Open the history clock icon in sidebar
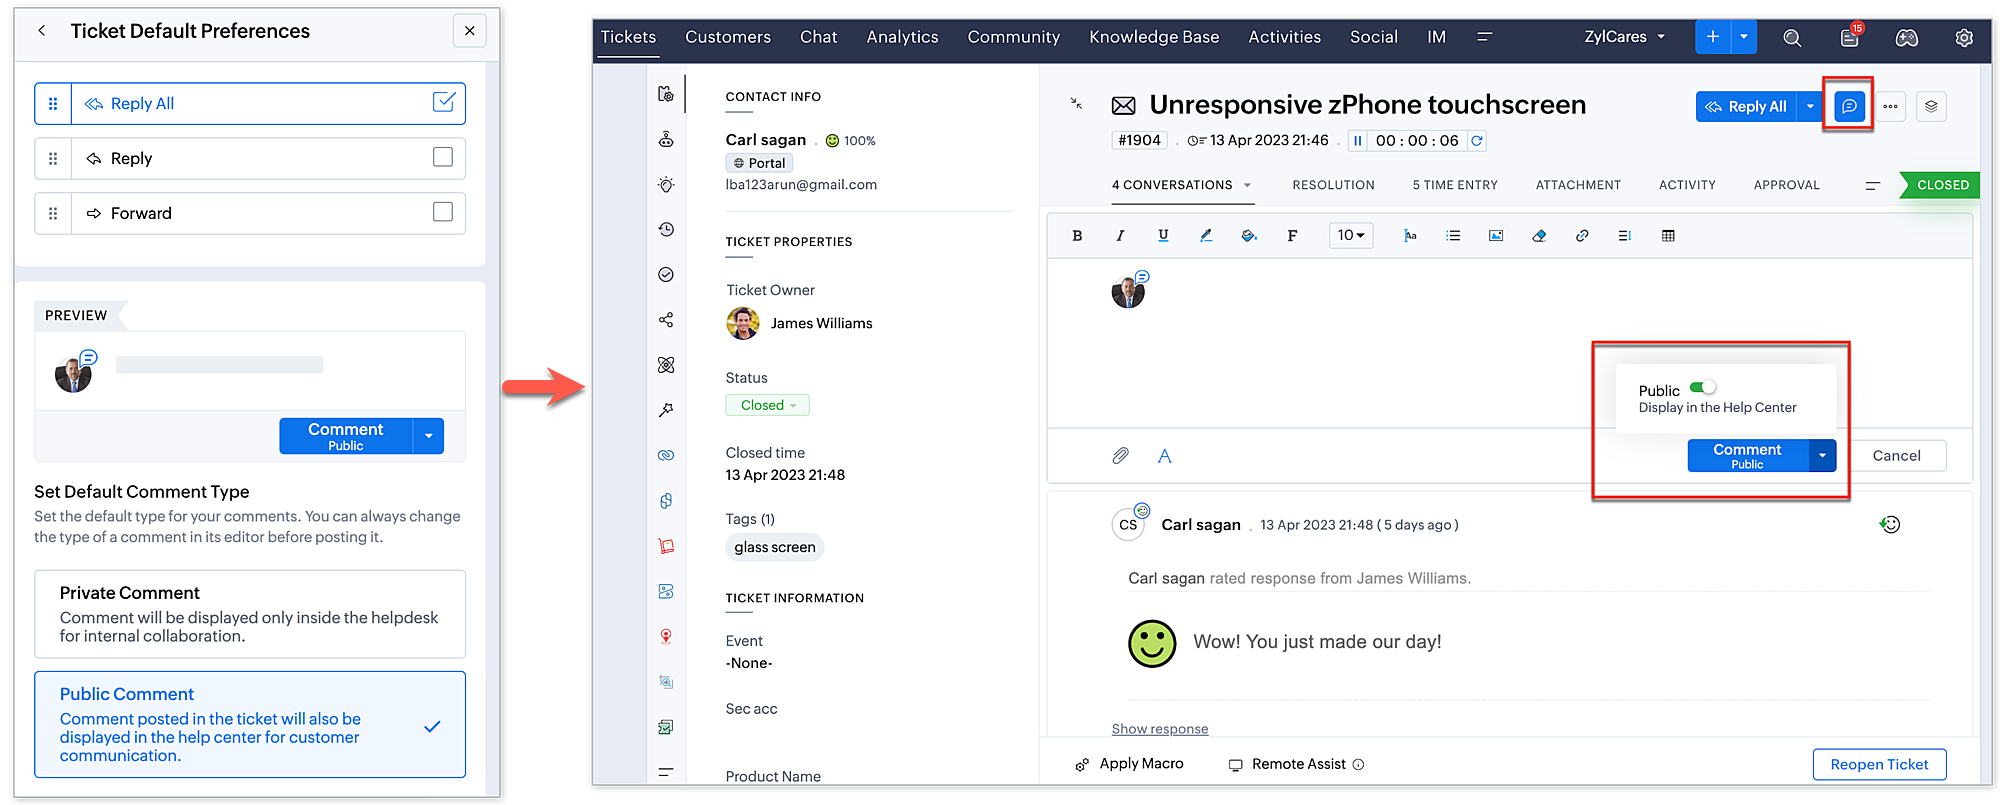This screenshot has height=805, width=2000. point(666,230)
